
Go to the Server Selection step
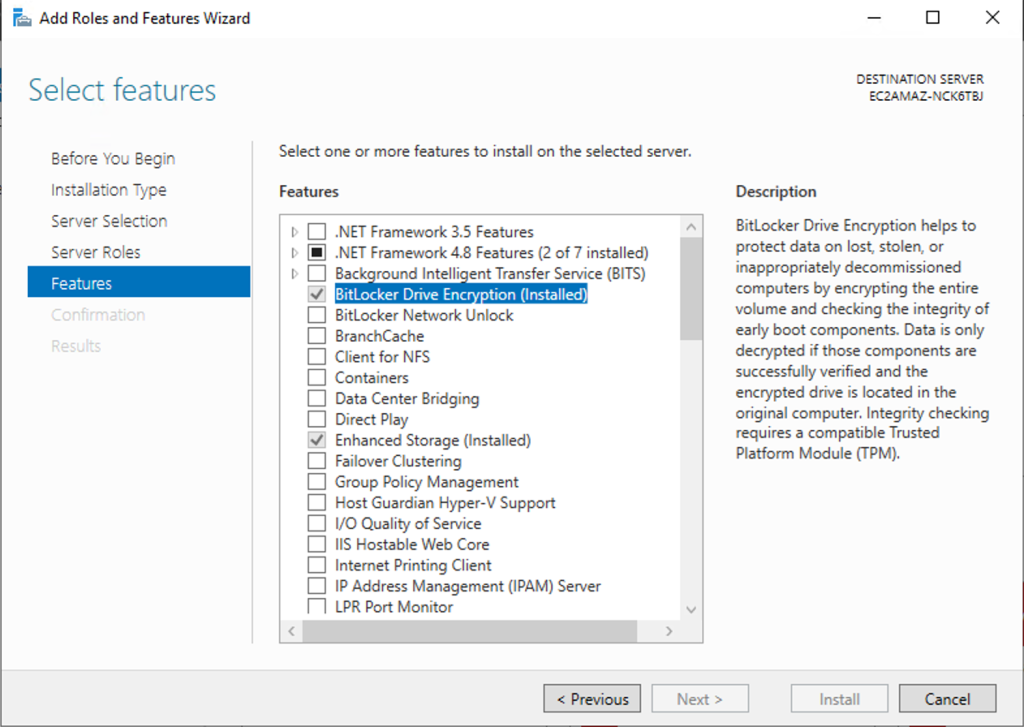[108, 220]
